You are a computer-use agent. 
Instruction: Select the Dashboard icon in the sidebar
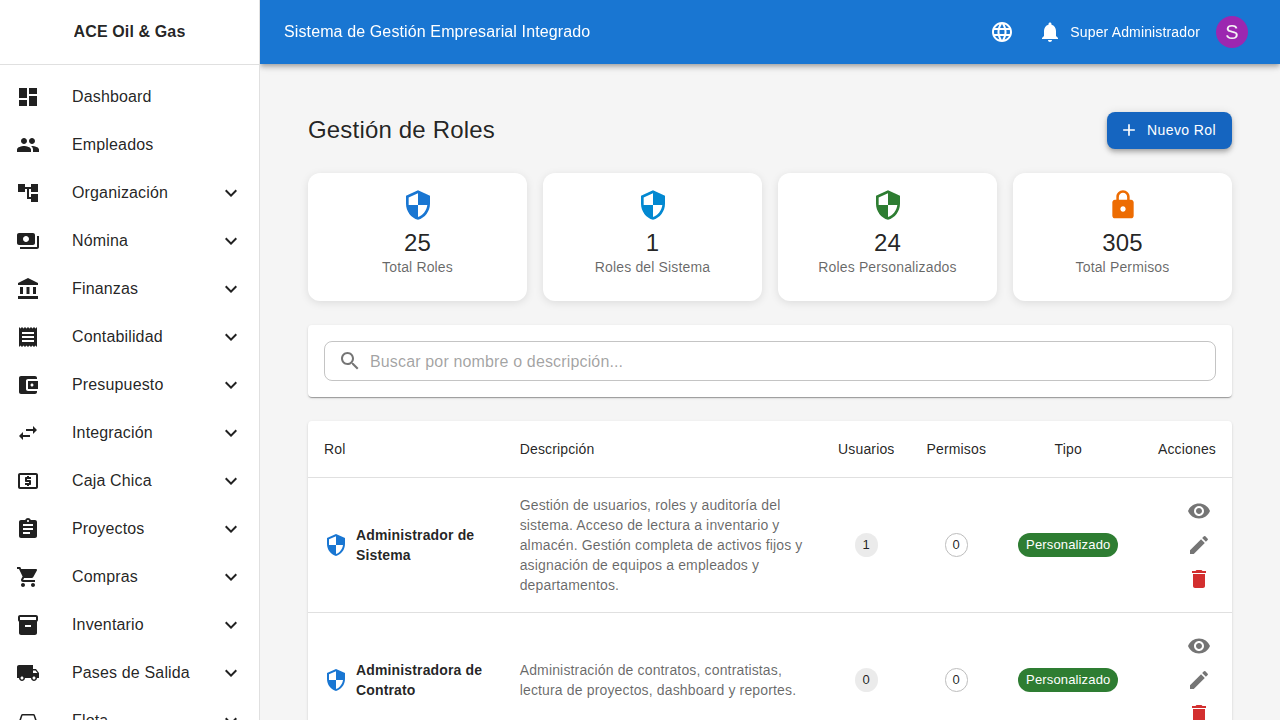point(28,97)
